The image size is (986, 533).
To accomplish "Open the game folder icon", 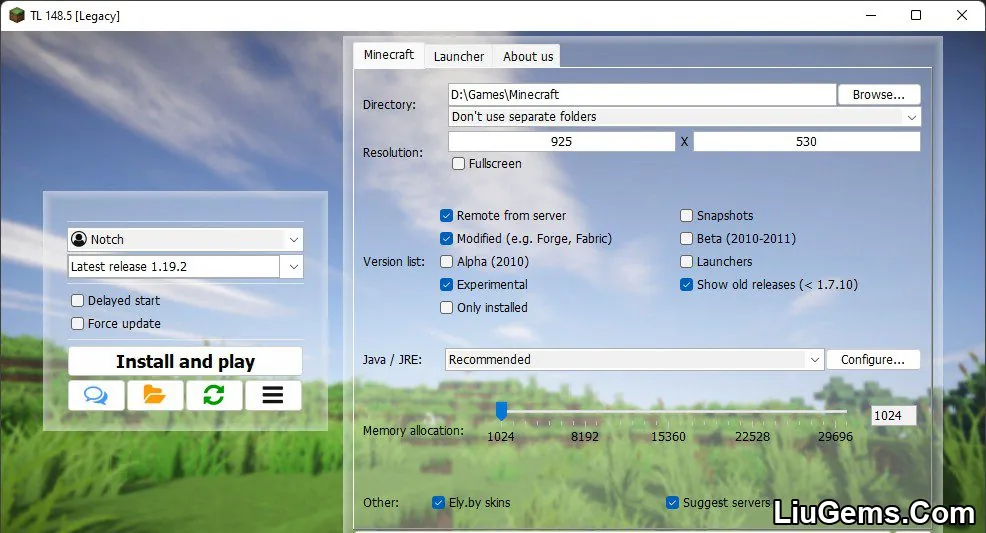I will 155,395.
